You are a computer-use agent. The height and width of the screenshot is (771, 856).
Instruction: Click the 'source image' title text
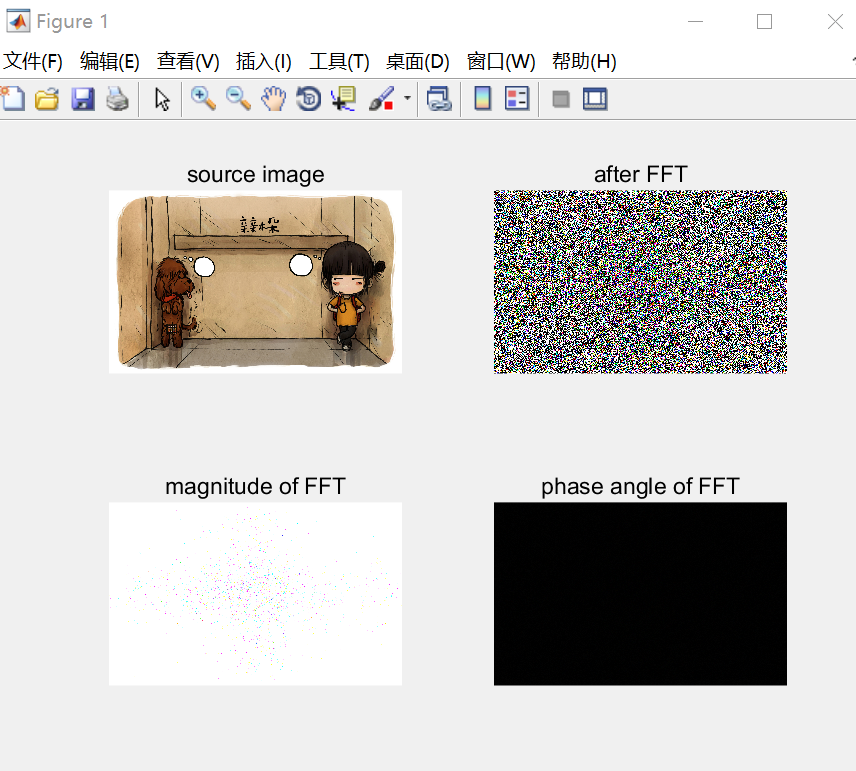click(x=255, y=175)
